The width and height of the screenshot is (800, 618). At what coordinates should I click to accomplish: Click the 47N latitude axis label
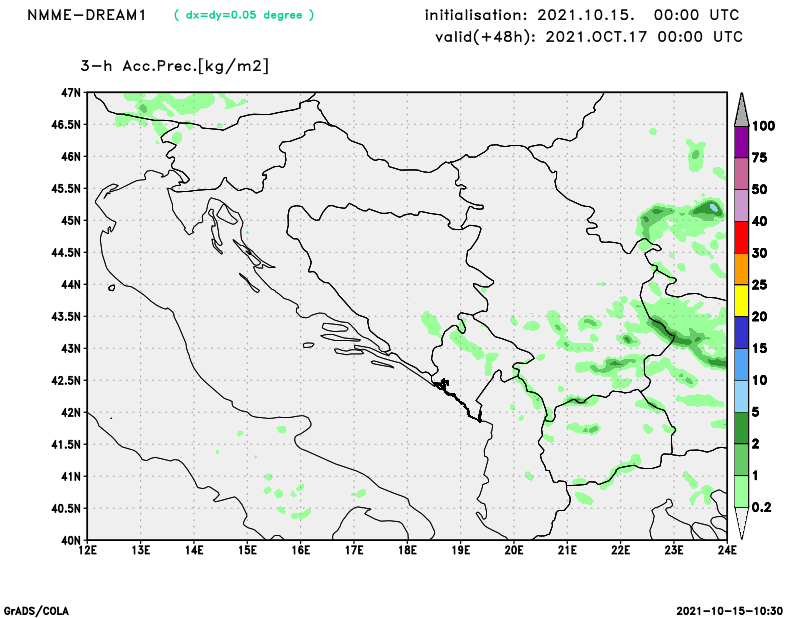(70, 92)
